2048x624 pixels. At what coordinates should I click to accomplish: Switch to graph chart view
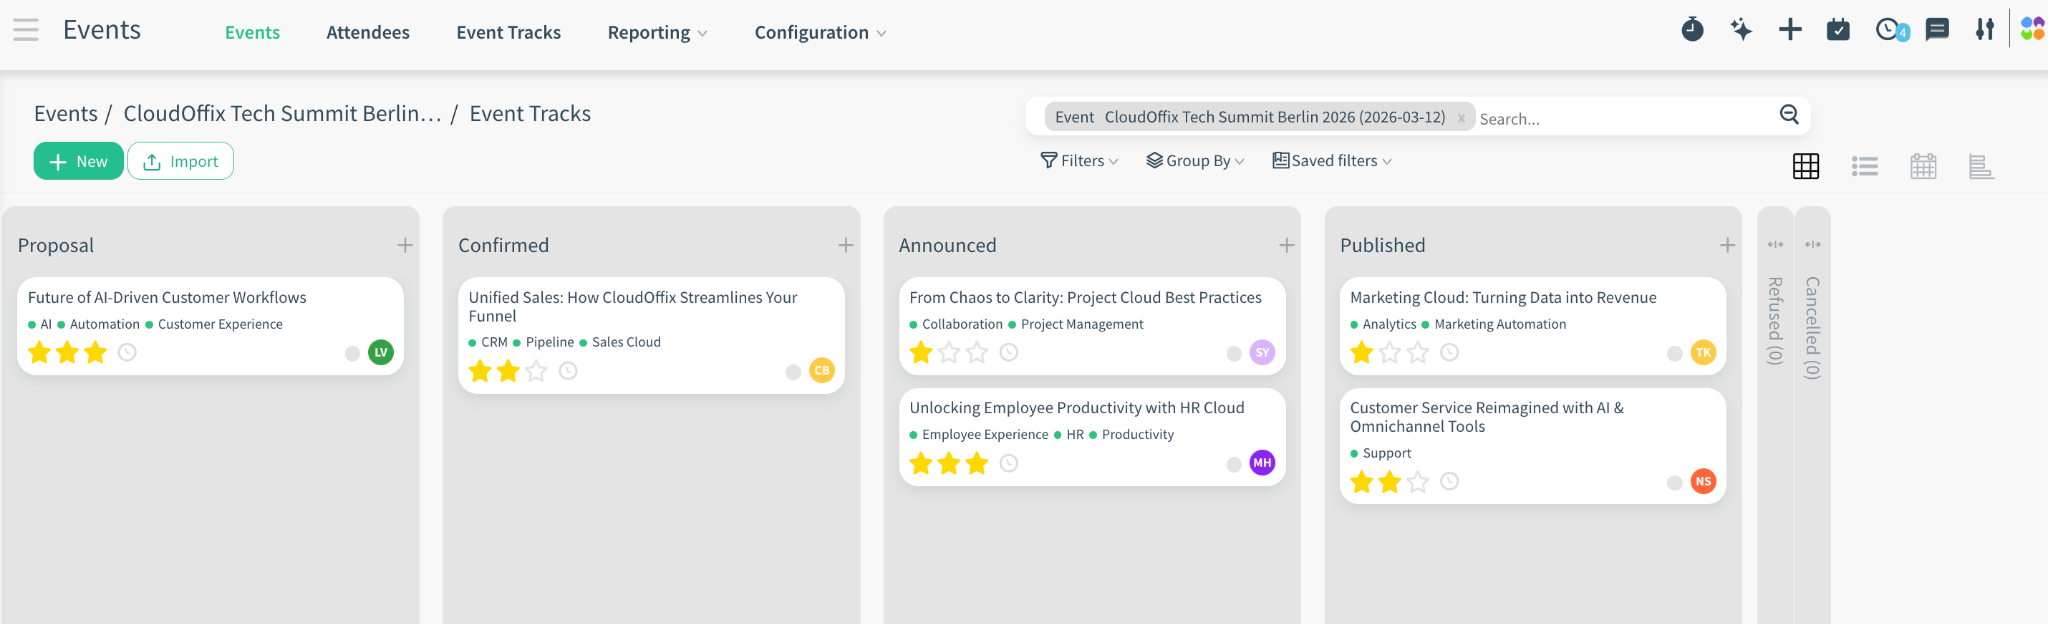[1981, 166]
